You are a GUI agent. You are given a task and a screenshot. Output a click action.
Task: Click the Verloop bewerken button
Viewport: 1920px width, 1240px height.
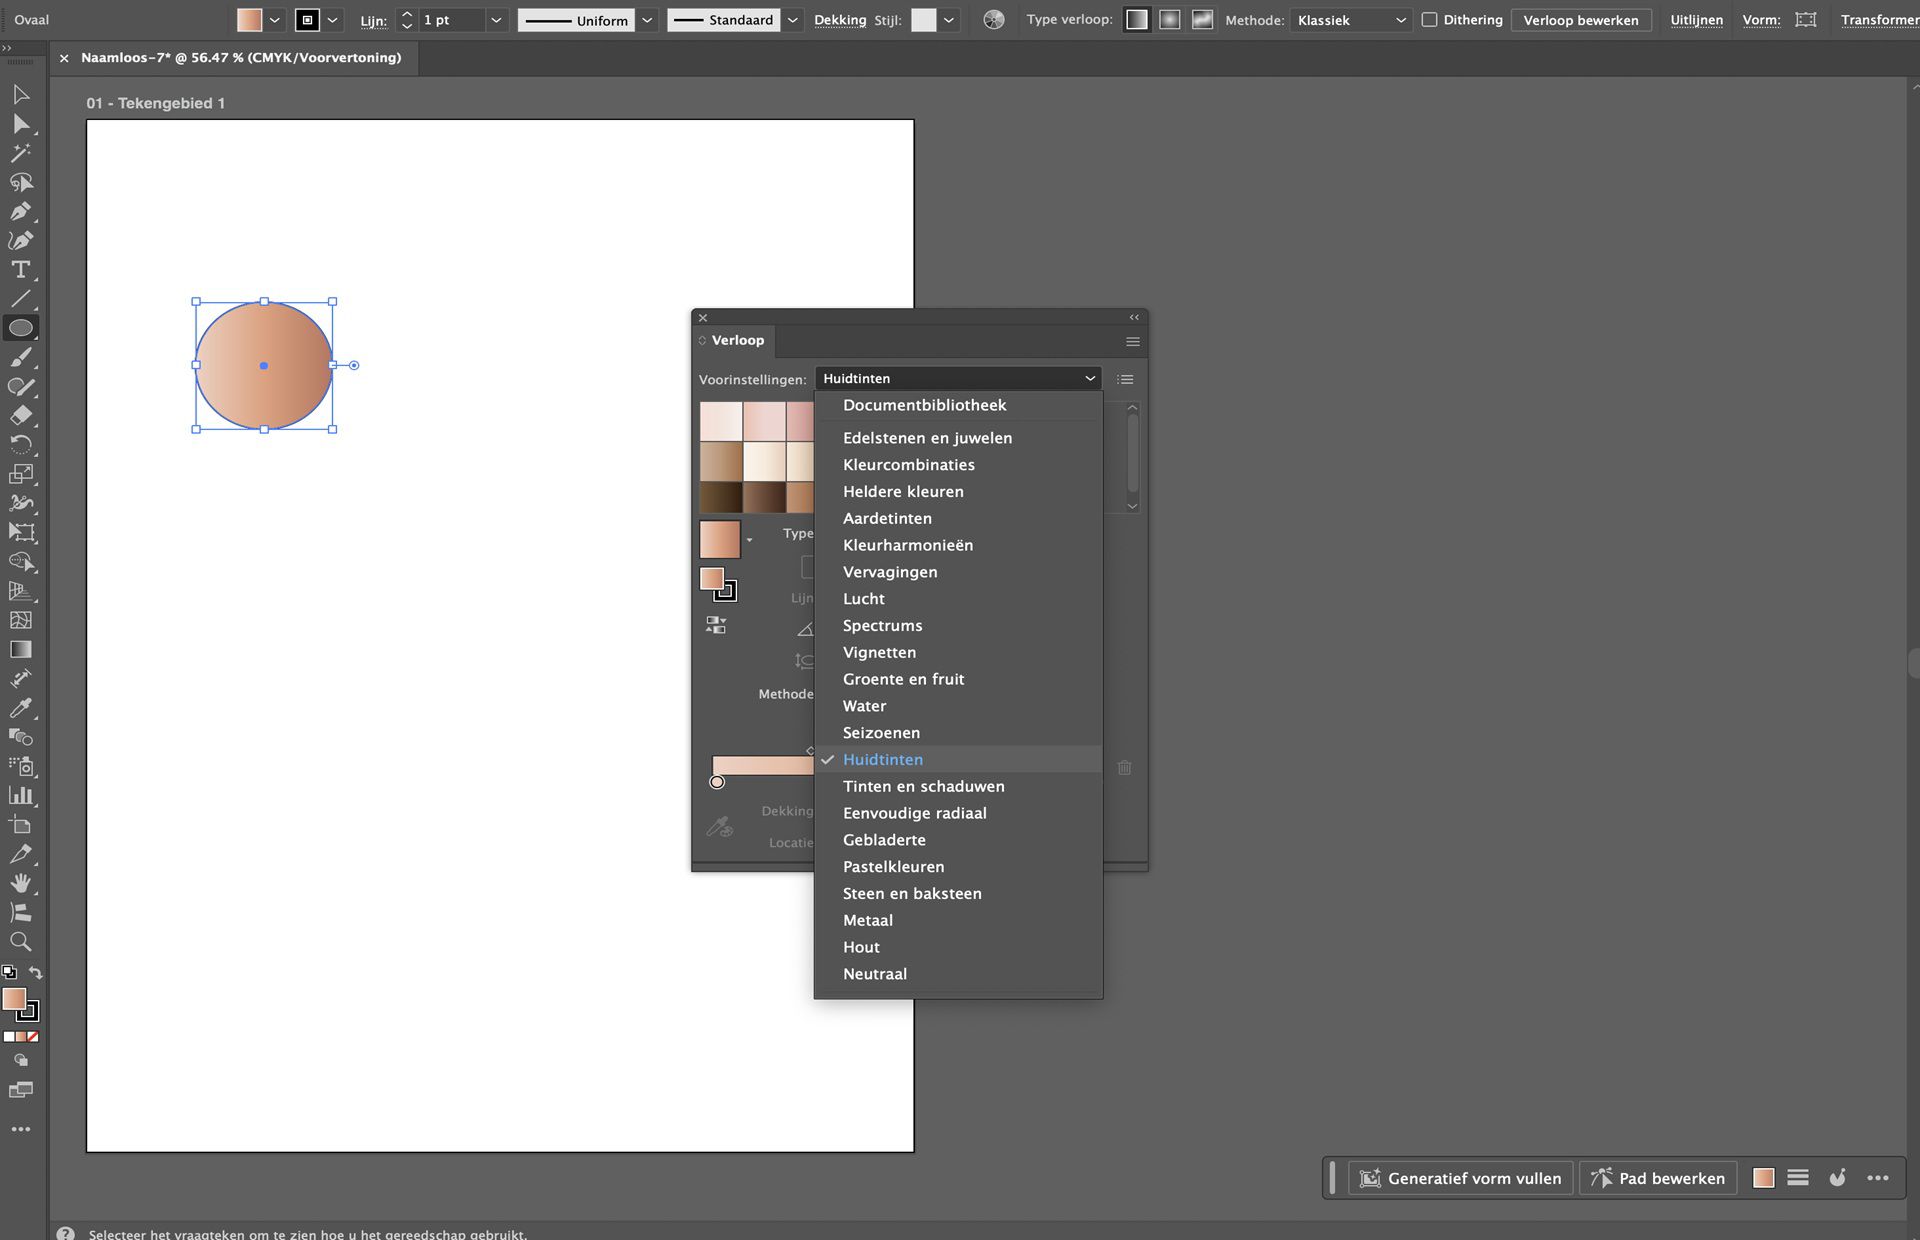(1580, 20)
